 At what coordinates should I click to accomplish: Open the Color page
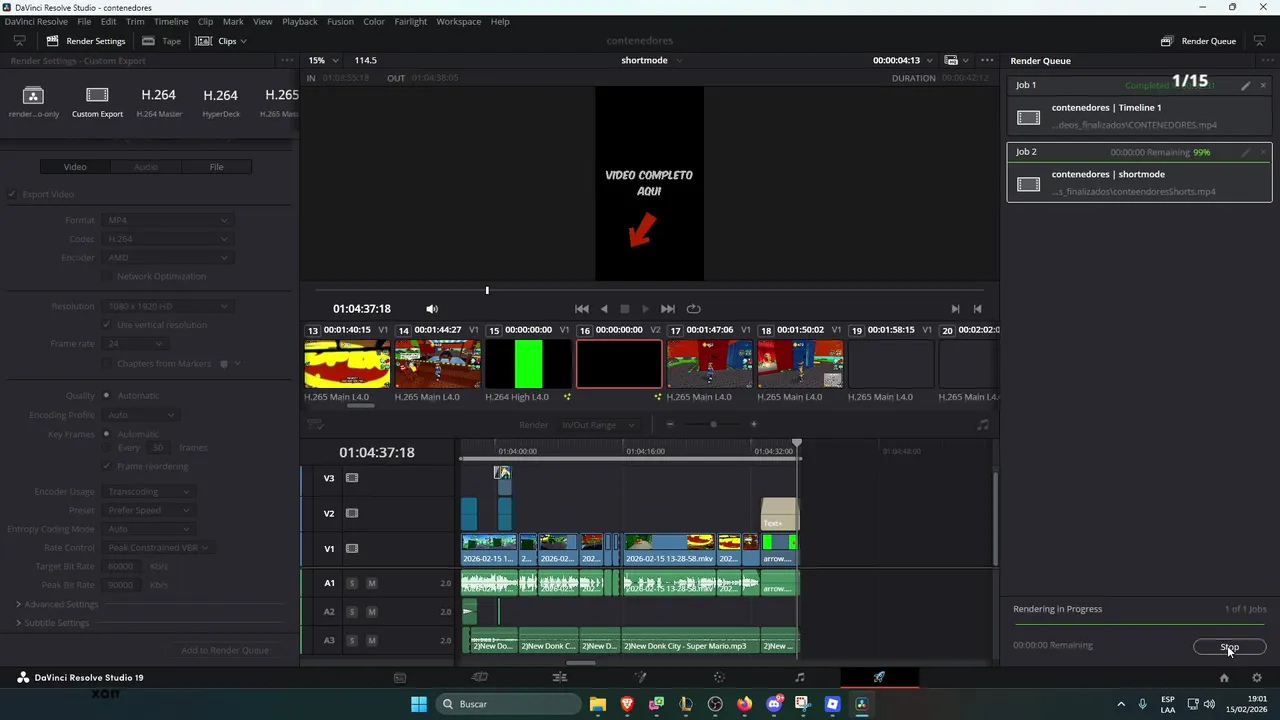click(719, 677)
